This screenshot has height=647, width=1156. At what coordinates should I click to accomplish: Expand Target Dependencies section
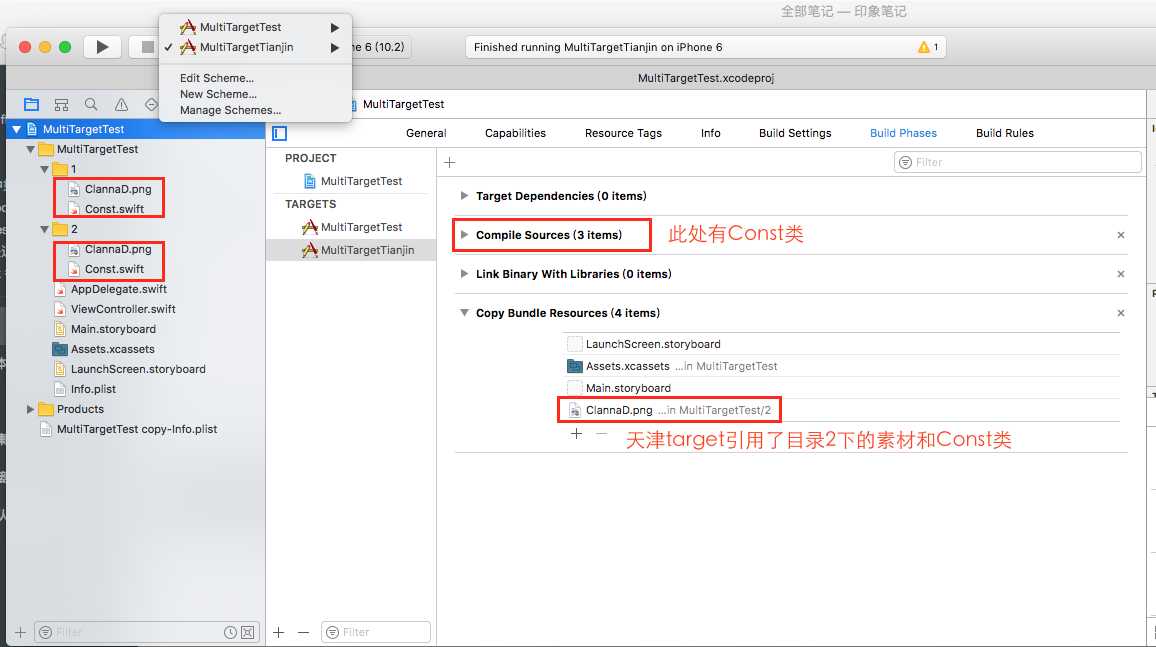[464, 196]
